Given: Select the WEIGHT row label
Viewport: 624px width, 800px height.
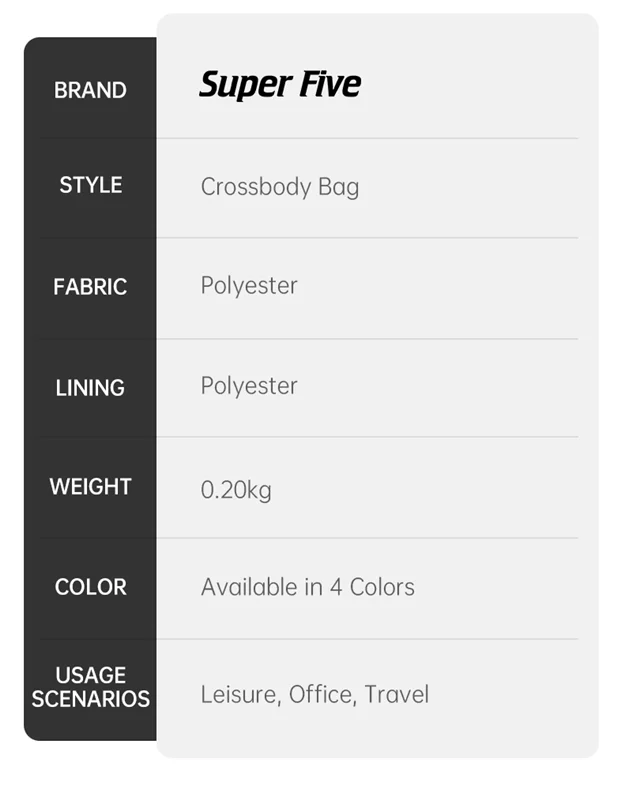Looking at the screenshot, I should pos(90,487).
